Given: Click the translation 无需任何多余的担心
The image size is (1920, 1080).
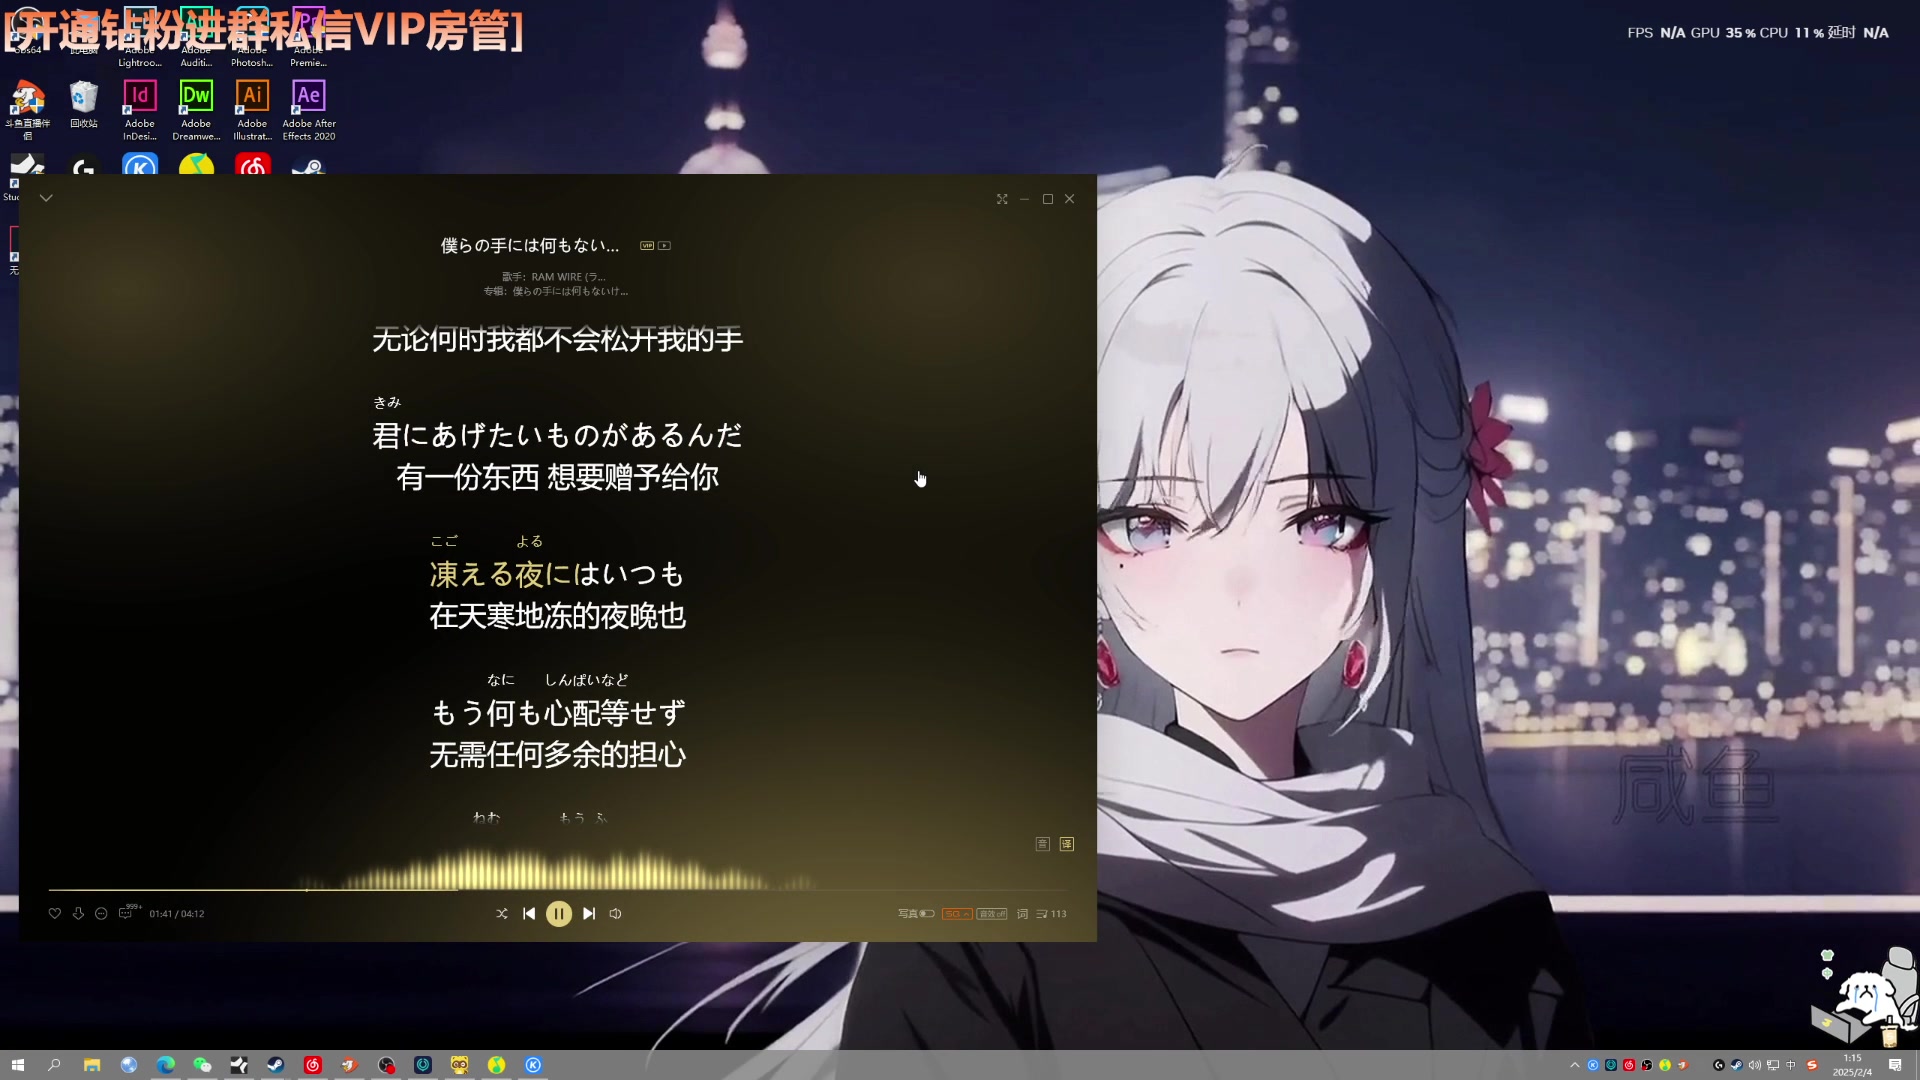Looking at the screenshot, I should click(x=558, y=755).
